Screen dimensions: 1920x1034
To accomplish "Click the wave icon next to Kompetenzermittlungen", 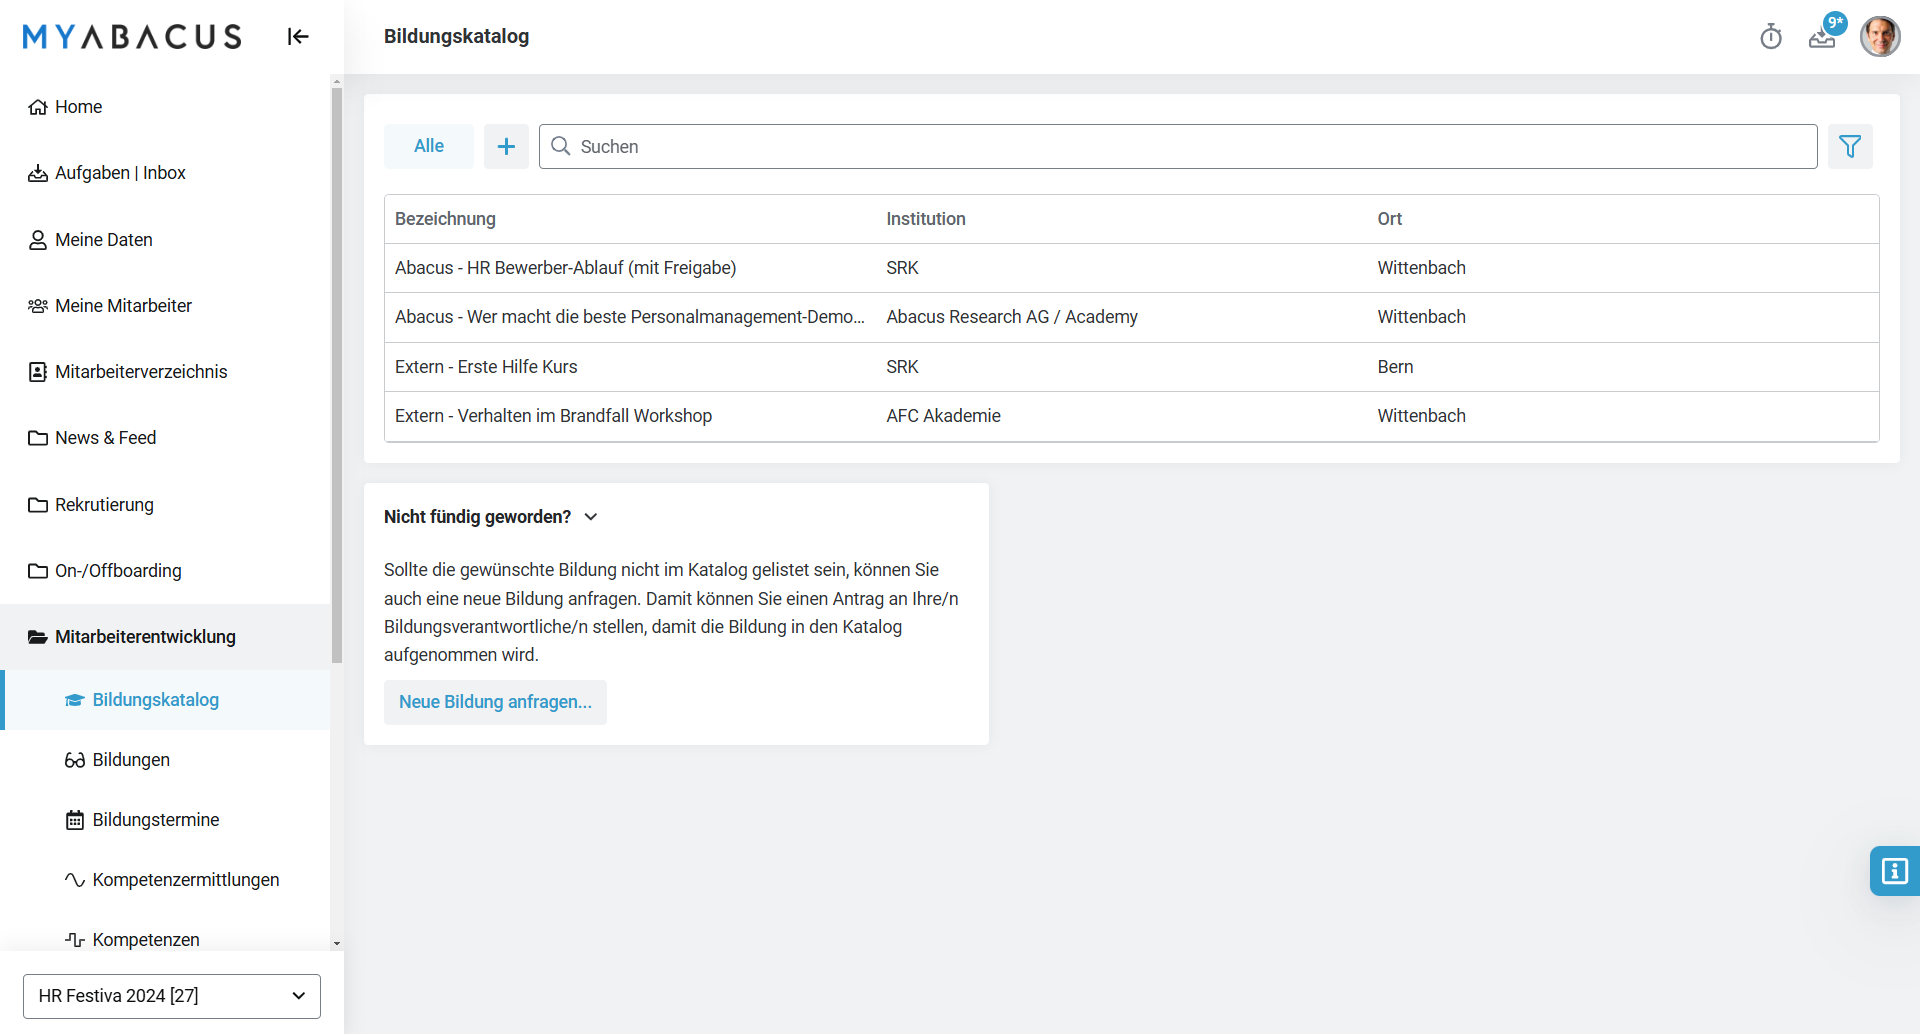I will point(75,880).
